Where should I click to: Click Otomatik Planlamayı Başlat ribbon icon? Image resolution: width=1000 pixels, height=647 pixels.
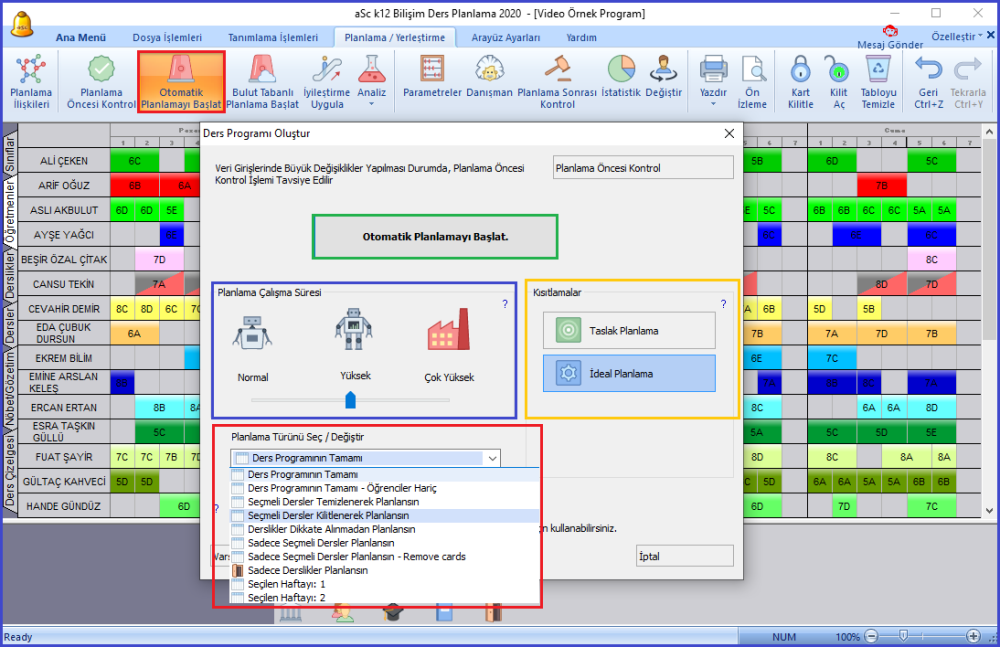[x=181, y=82]
